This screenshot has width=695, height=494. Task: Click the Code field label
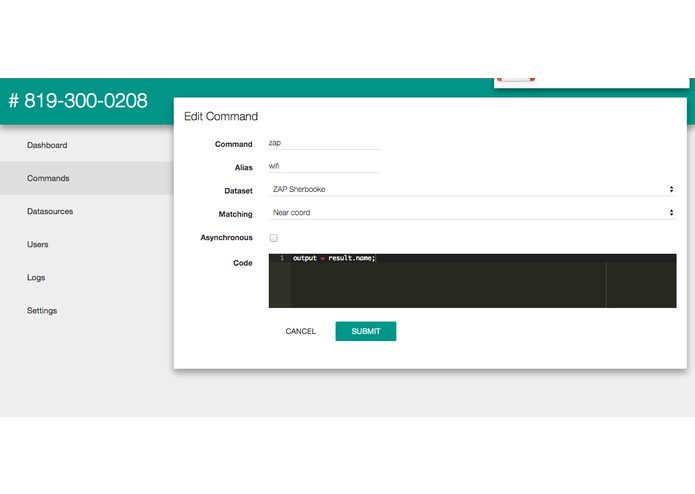243,263
